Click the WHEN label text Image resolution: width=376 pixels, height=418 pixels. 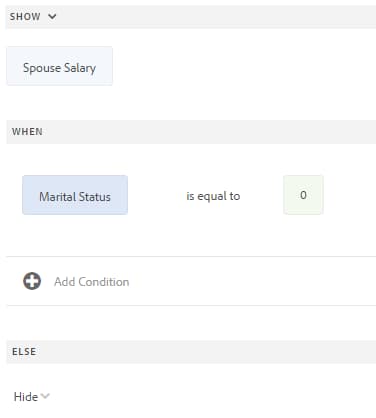(27, 132)
